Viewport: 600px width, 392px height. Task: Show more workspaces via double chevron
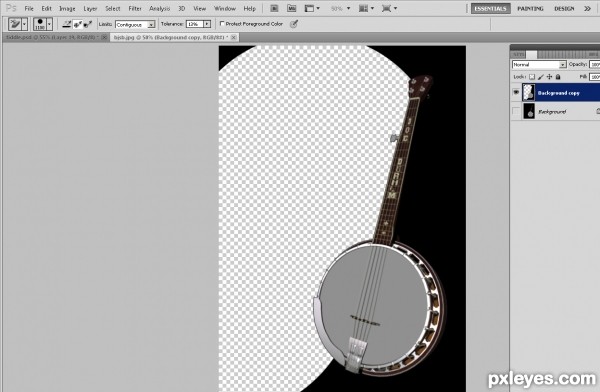pos(587,8)
